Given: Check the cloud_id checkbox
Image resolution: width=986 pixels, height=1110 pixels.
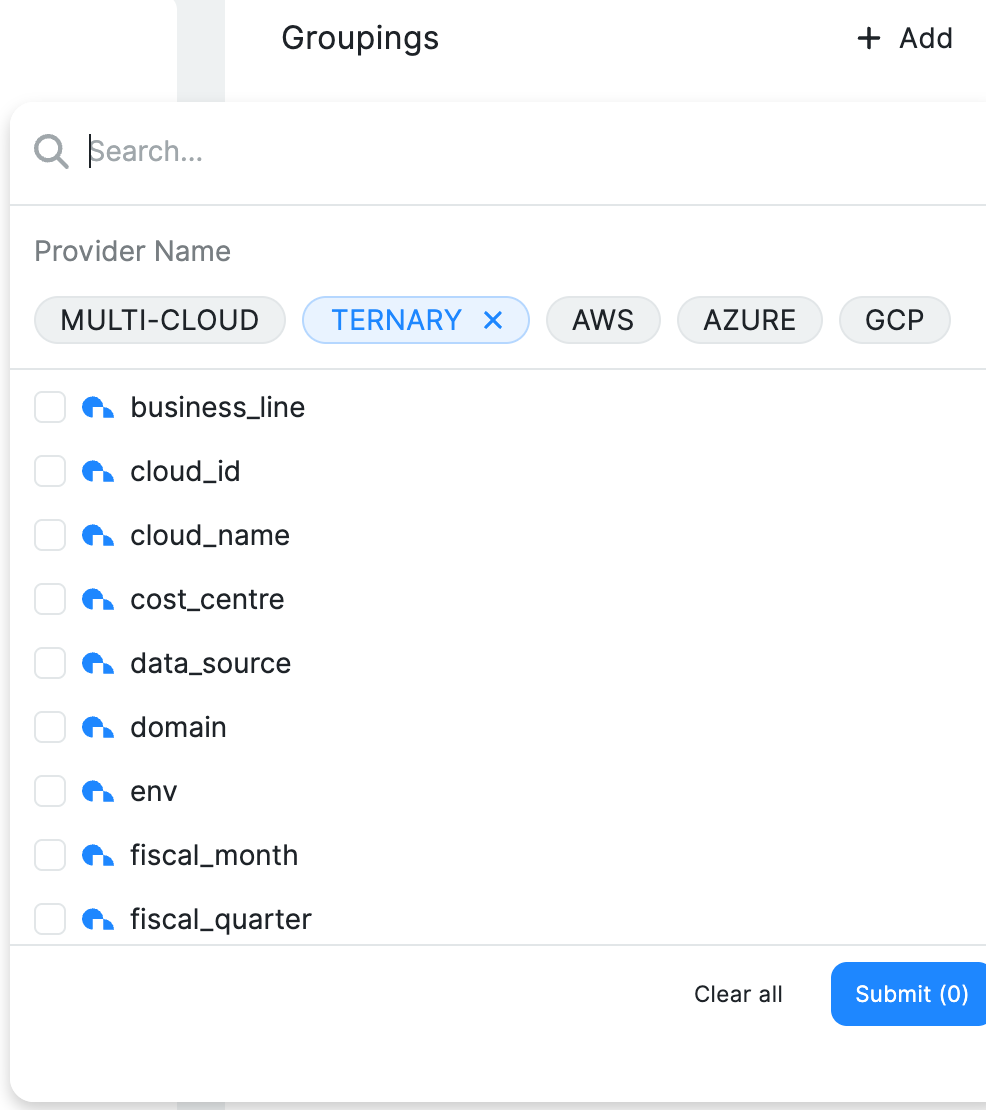Looking at the screenshot, I should pos(50,471).
